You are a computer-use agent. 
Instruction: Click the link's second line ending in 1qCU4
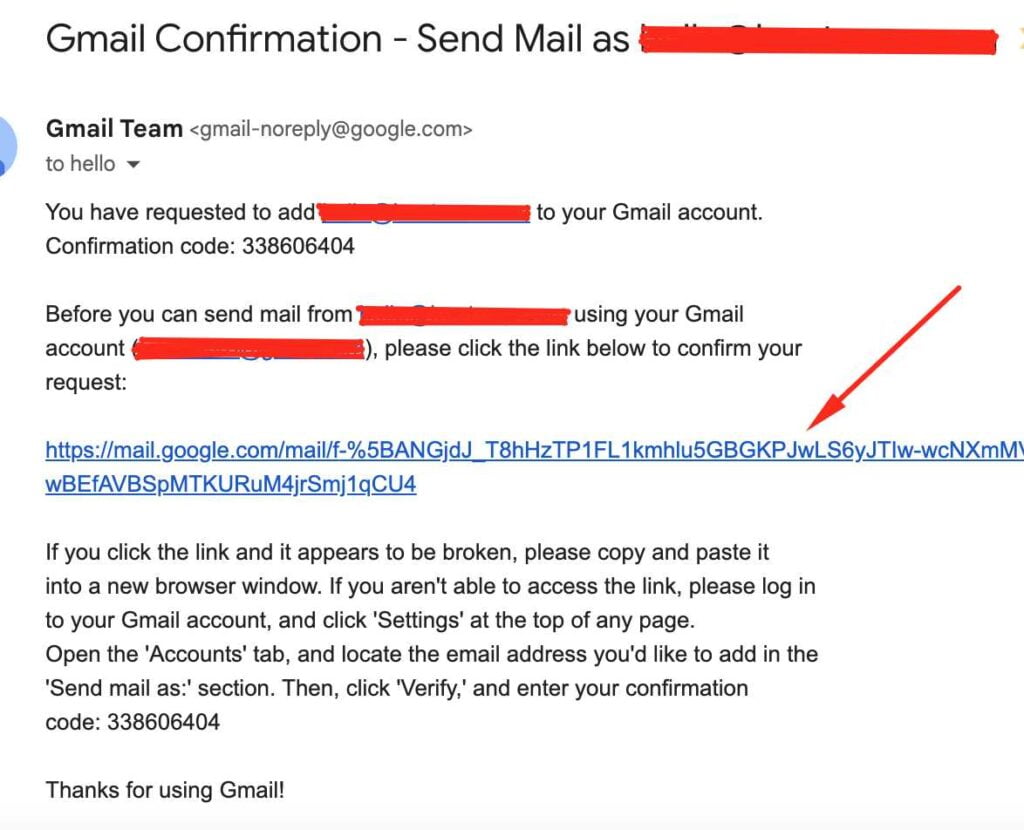point(231,485)
